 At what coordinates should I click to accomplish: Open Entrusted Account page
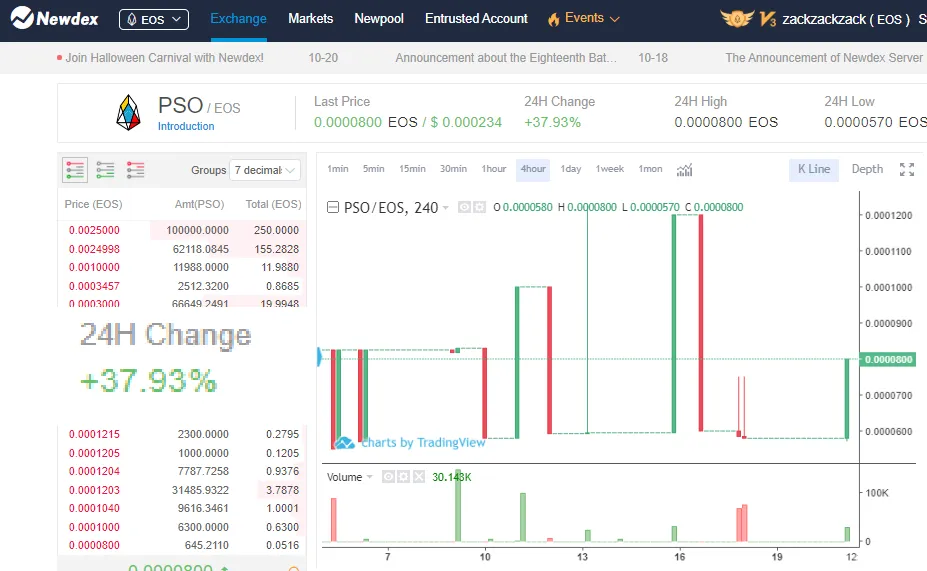click(x=476, y=19)
